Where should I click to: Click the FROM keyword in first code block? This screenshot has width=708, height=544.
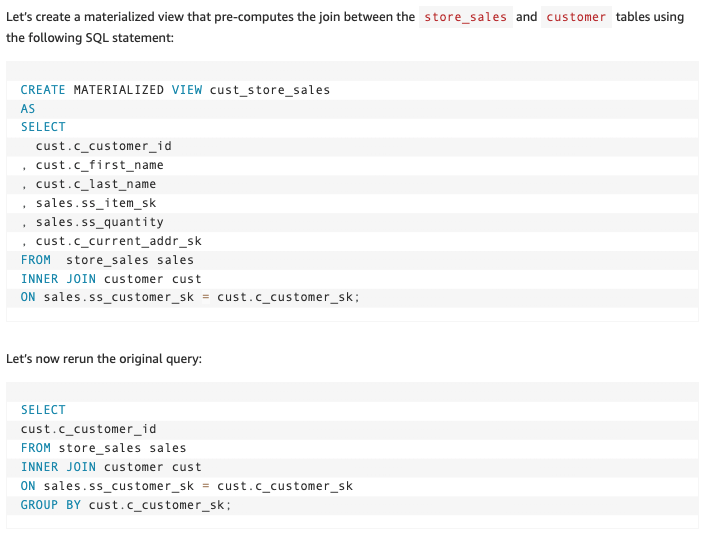pos(36,260)
